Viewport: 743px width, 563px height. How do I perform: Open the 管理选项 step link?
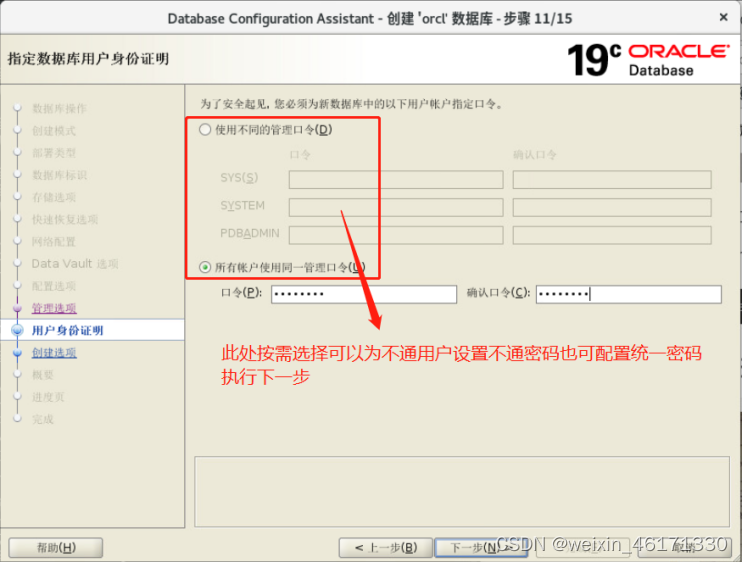click(x=54, y=309)
